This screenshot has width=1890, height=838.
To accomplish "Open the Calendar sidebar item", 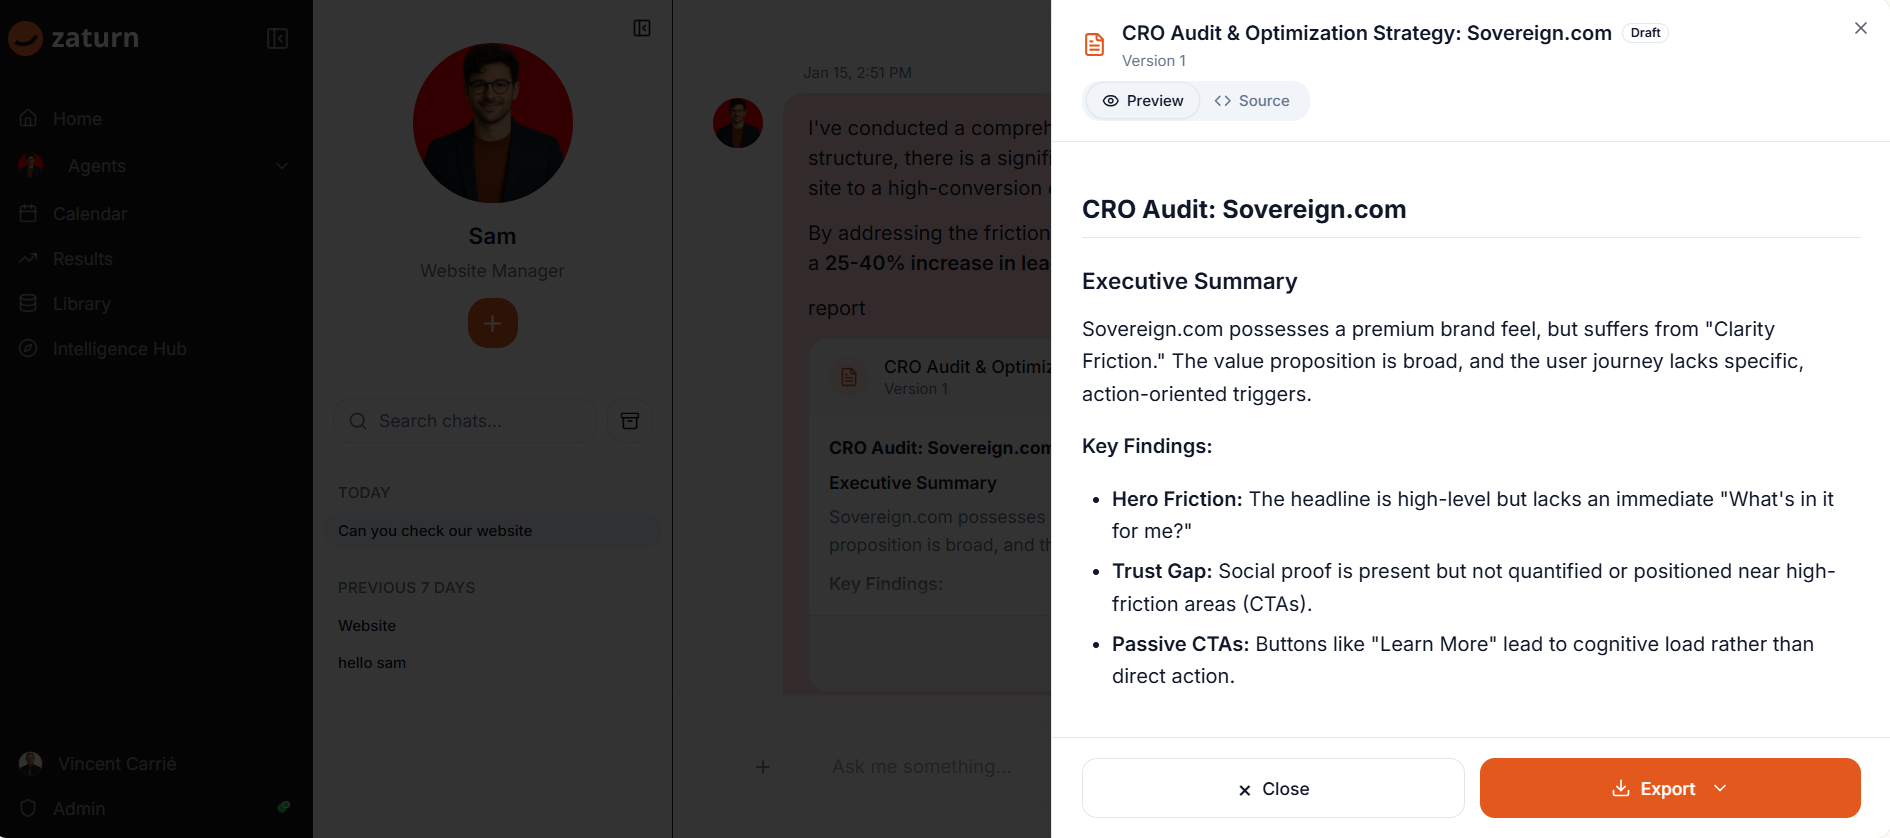I will point(89,214).
